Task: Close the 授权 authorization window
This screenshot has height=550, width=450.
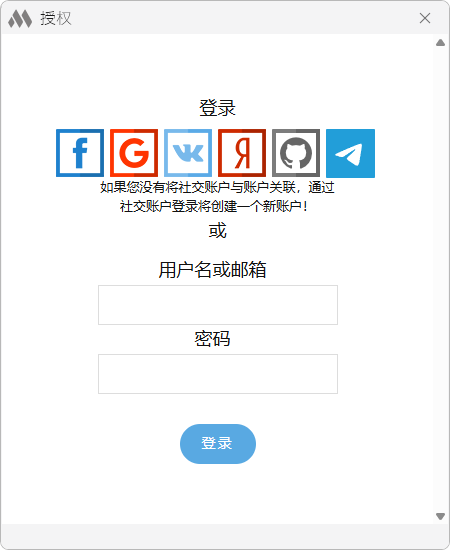Action: point(425,18)
